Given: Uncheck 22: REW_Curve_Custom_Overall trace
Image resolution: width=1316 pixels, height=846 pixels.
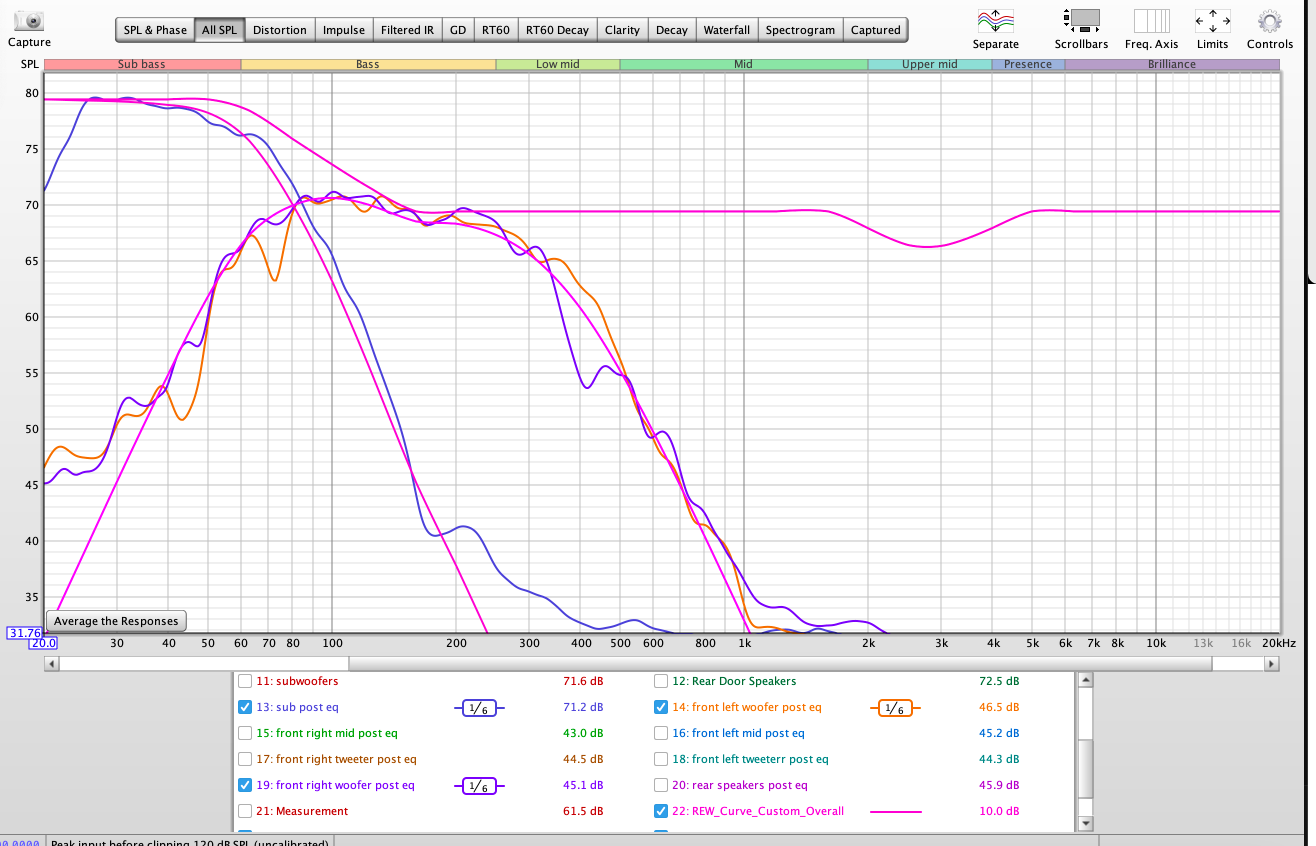Looking at the screenshot, I should pos(661,812).
